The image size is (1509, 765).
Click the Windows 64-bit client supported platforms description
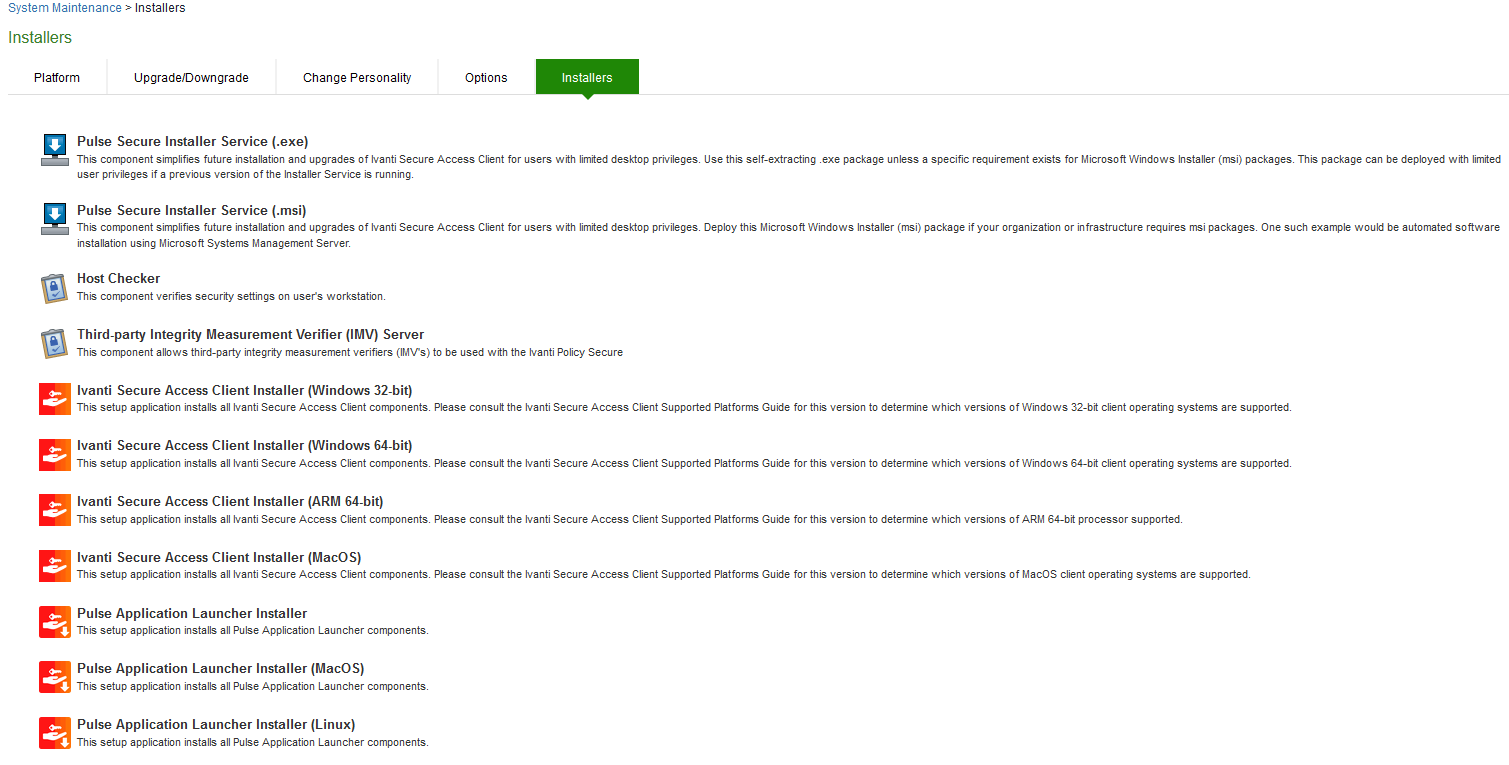[684, 463]
